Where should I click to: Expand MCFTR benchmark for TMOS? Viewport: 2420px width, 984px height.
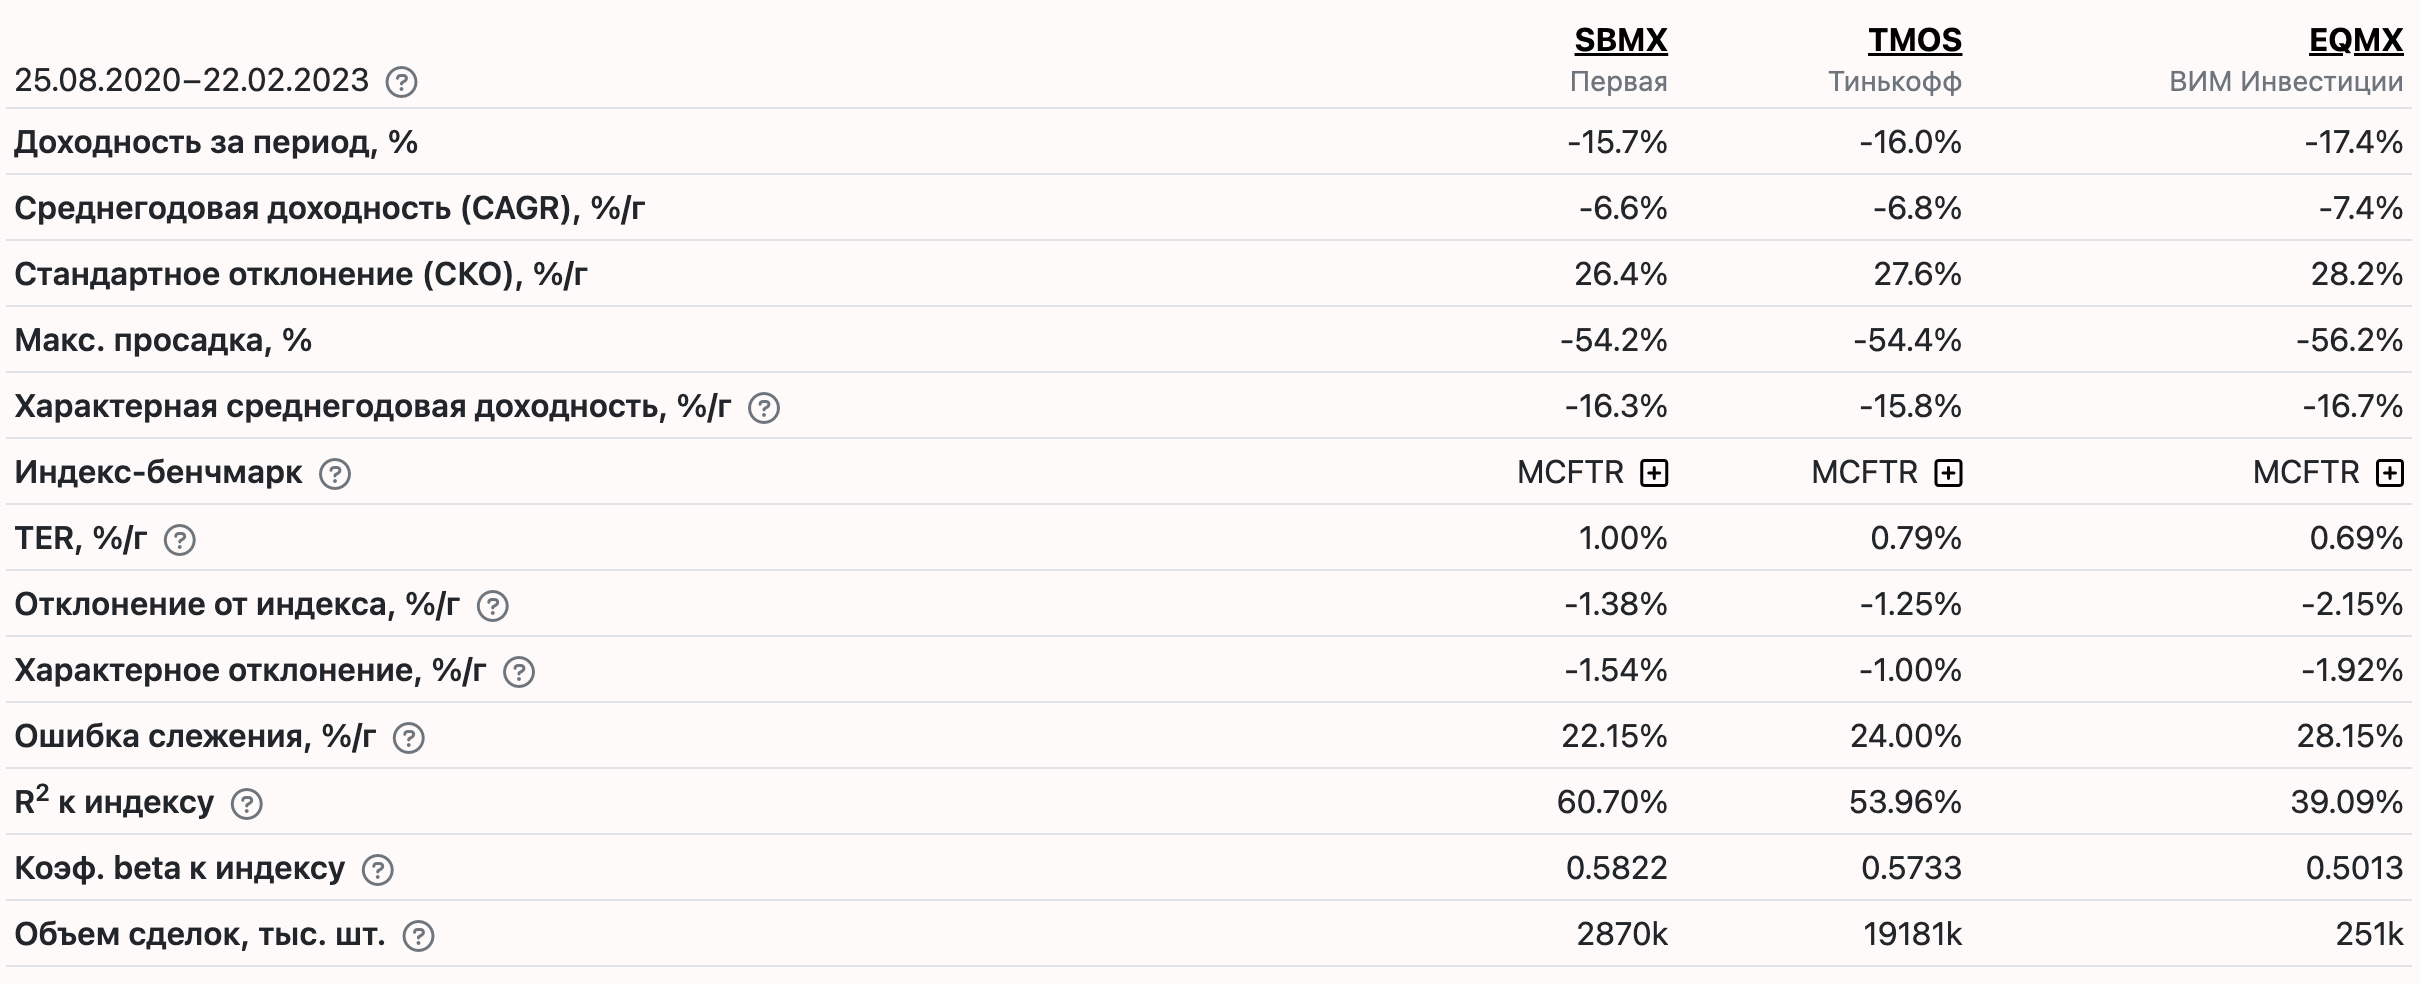(1948, 473)
